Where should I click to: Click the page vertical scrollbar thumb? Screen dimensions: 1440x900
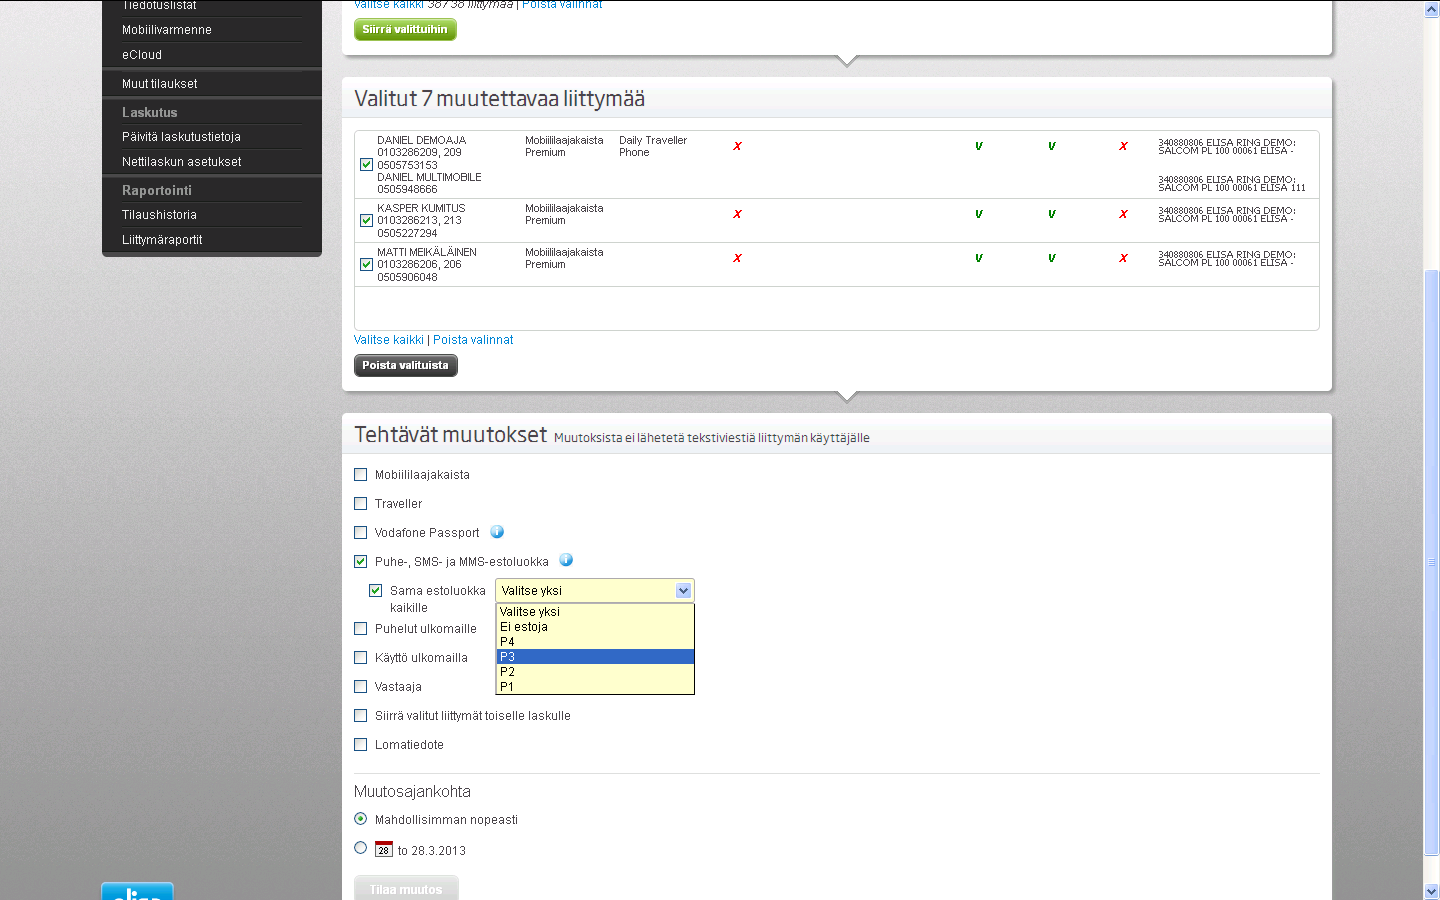pos(1432,562)
